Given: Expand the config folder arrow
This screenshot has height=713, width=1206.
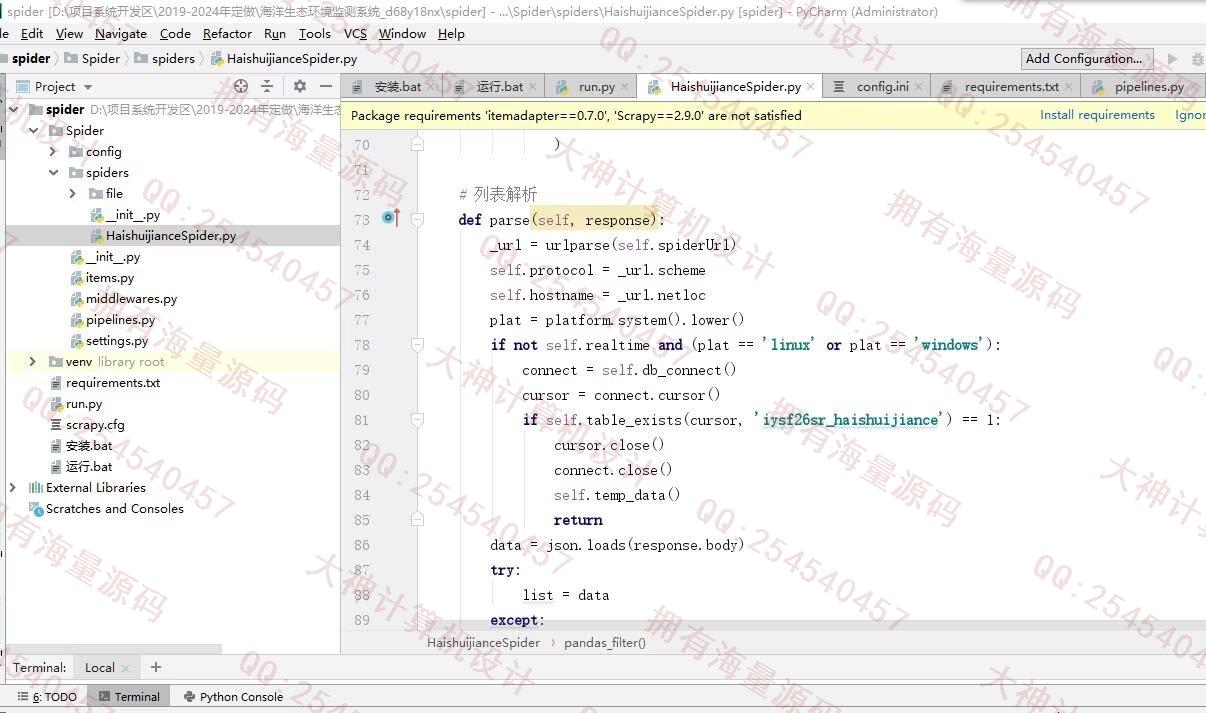Looking at the screenshot, I should 53,151.
